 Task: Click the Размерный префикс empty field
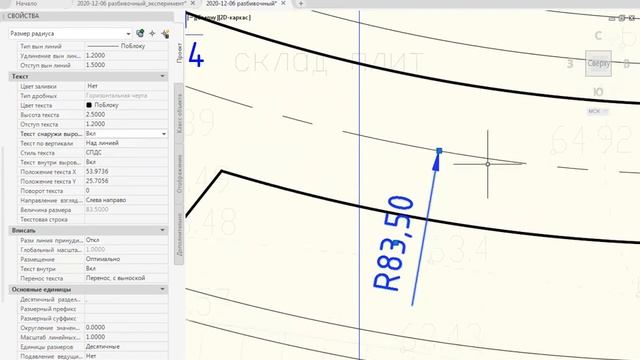[x=126, y=309]
